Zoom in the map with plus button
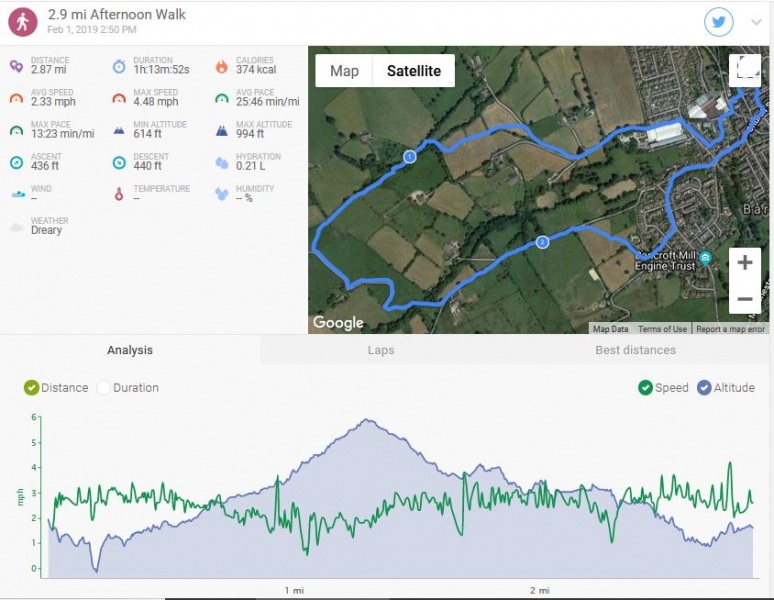The image size is (774, 600). [x=744, y=262]
